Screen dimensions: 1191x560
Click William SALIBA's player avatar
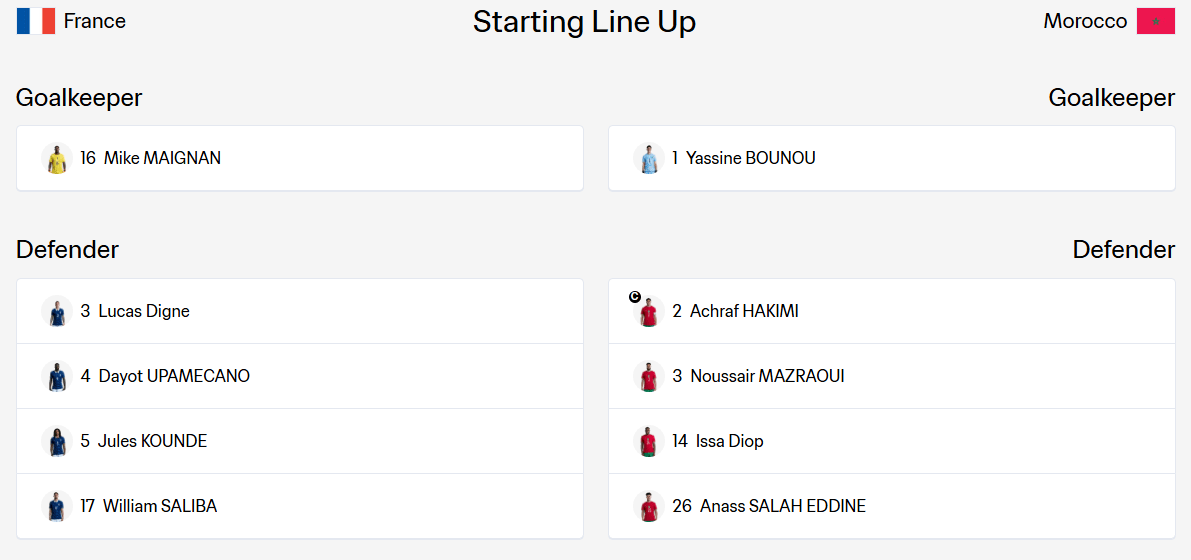coord(57,506)
